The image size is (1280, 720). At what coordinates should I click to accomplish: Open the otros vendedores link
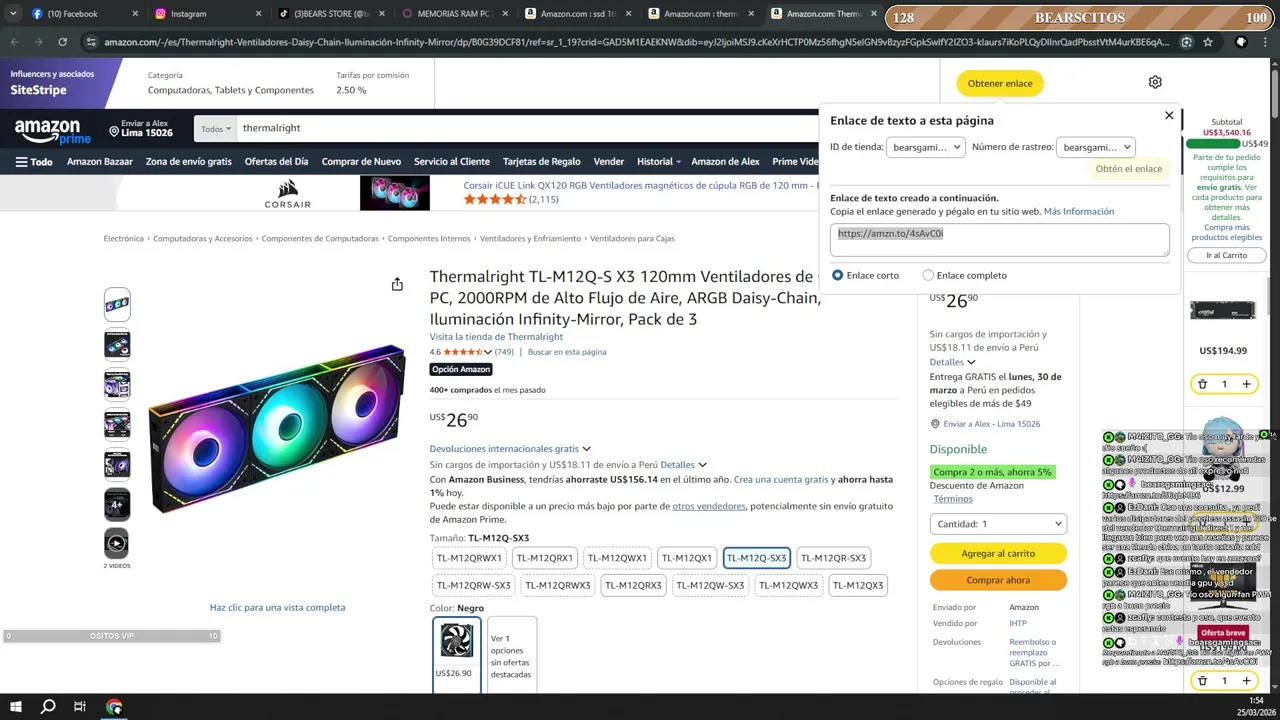tap(709, 506)
